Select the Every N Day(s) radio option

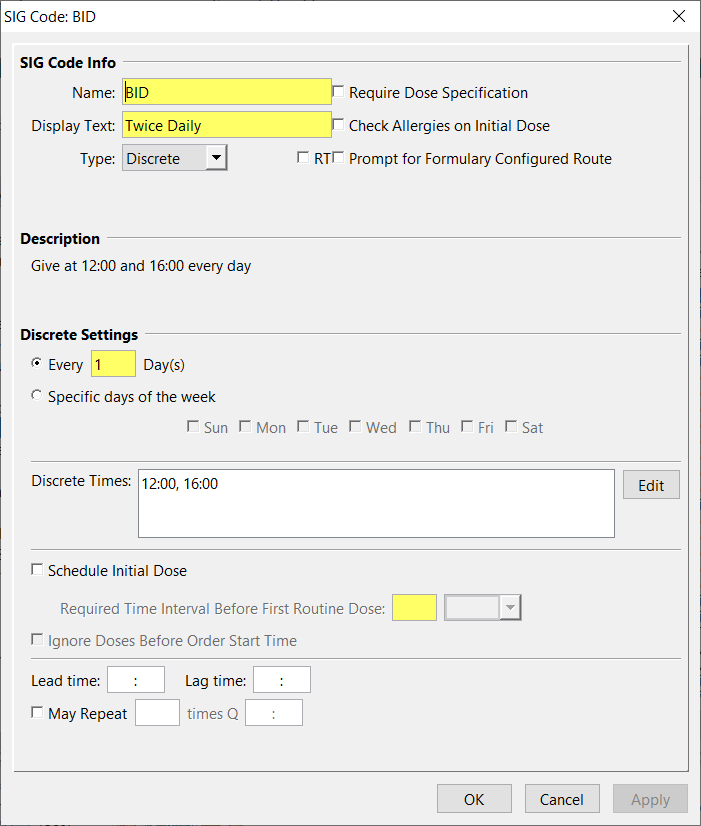pos(38,364)
